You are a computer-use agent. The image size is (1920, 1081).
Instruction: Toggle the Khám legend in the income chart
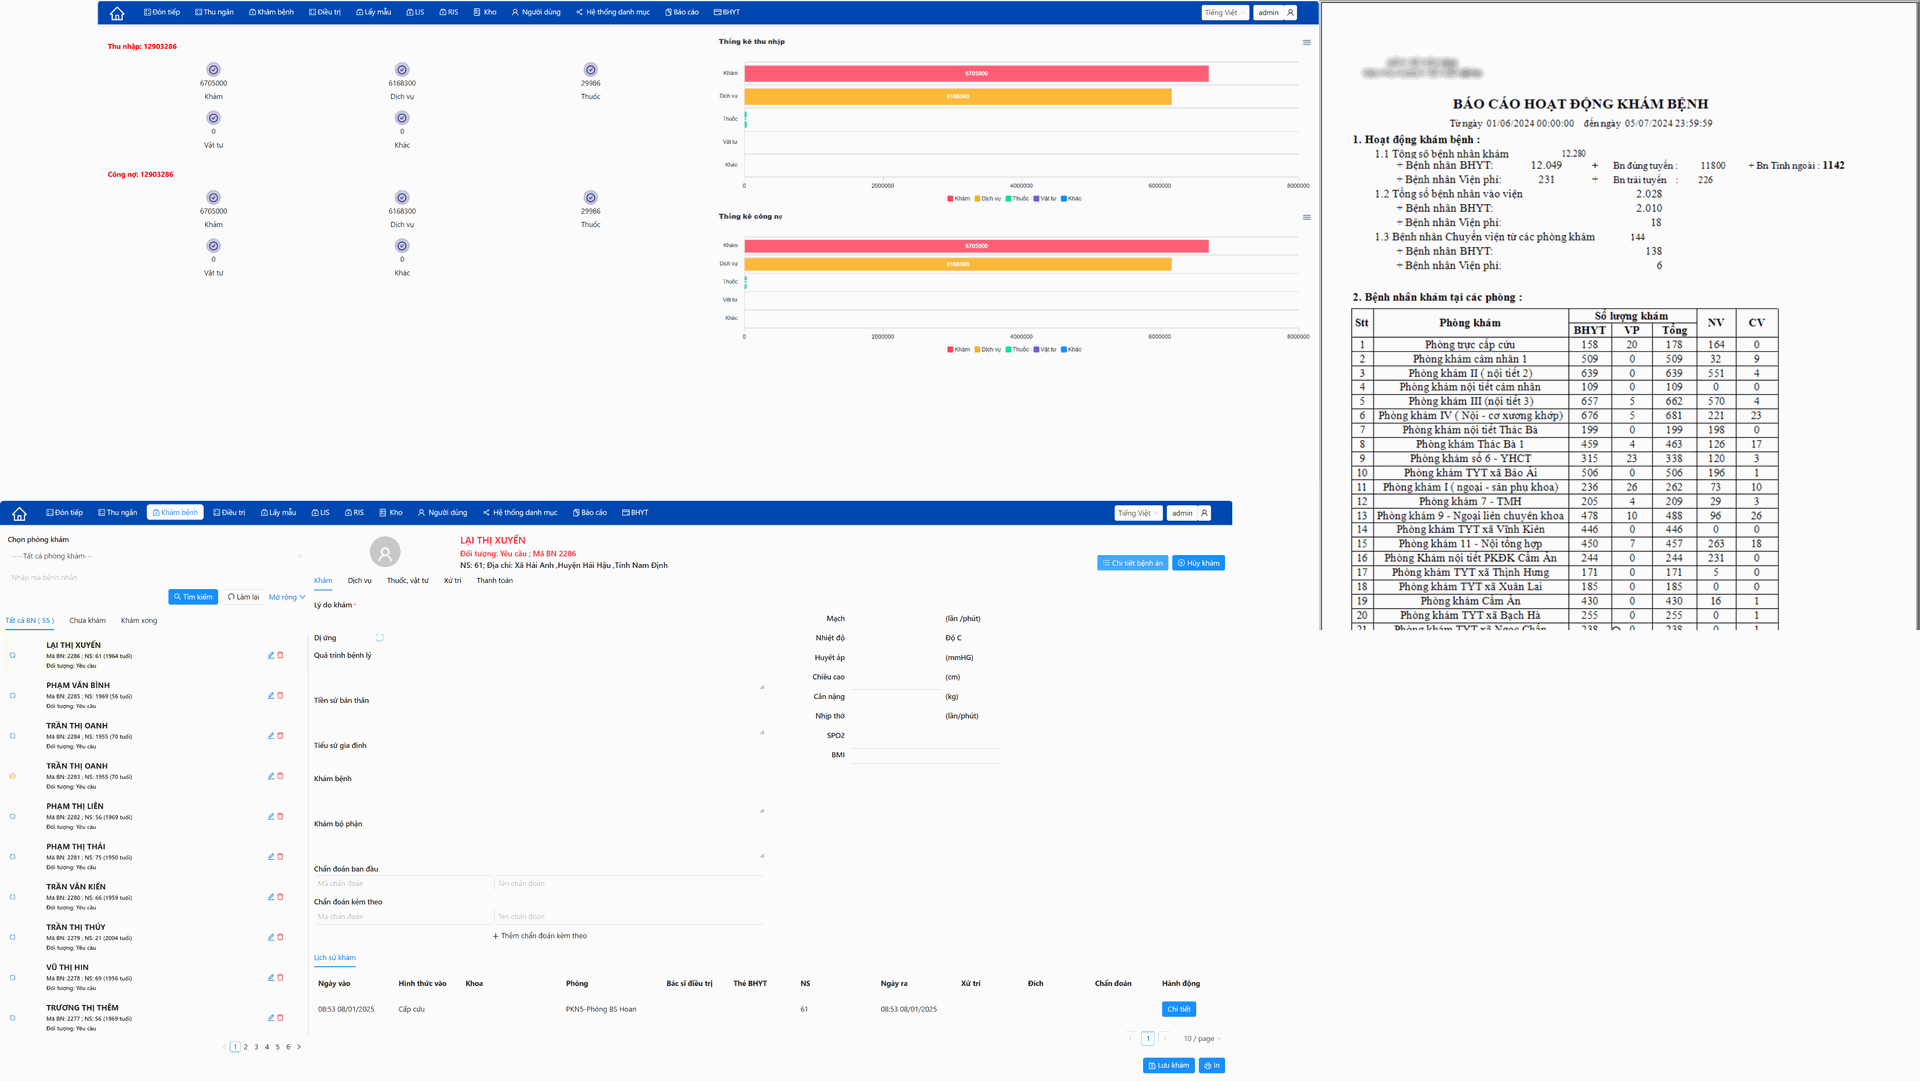click(958, 199)
